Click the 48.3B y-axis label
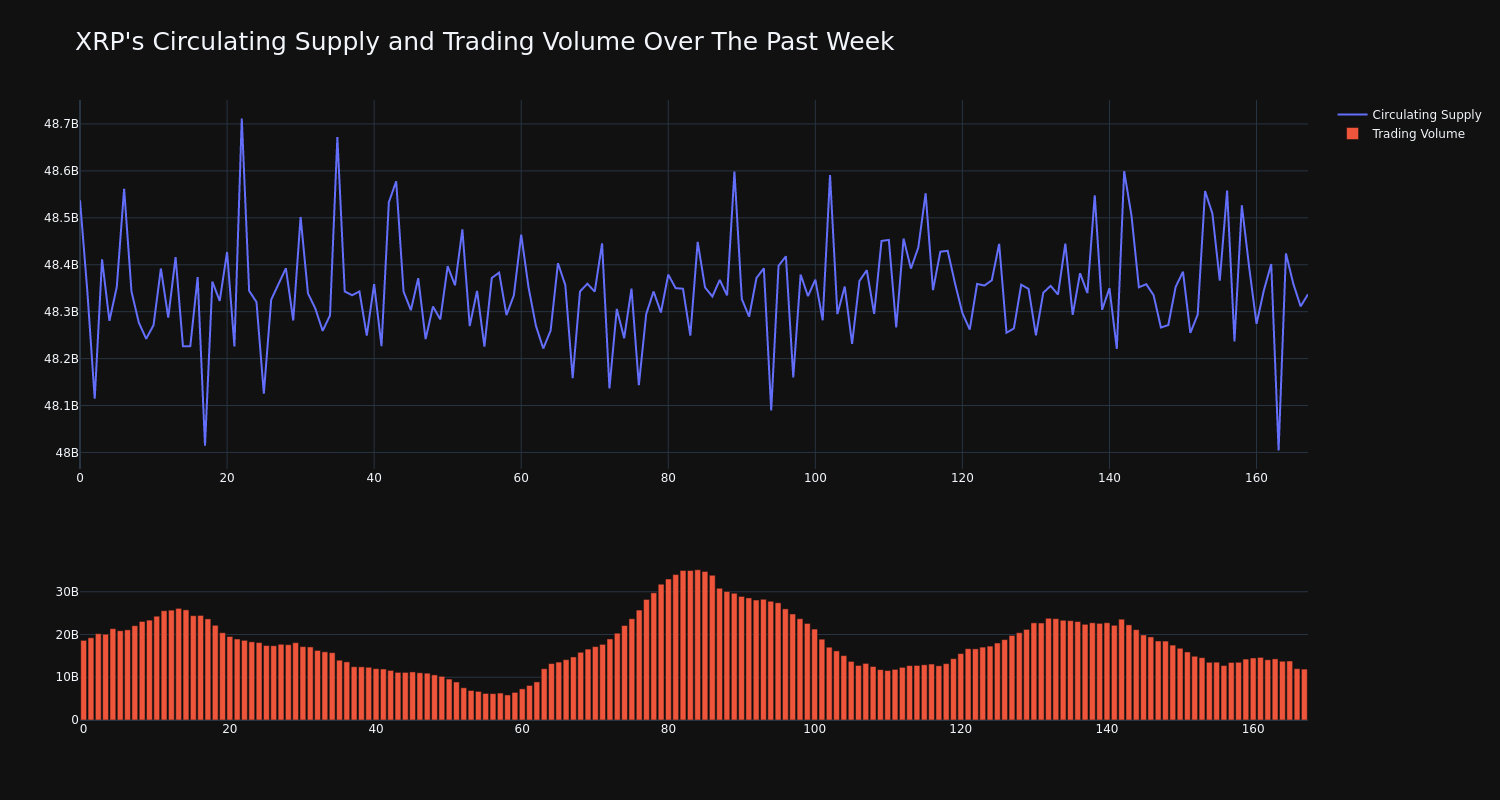Viewport: 1500px width, 800px height. (x=61, y=312)
